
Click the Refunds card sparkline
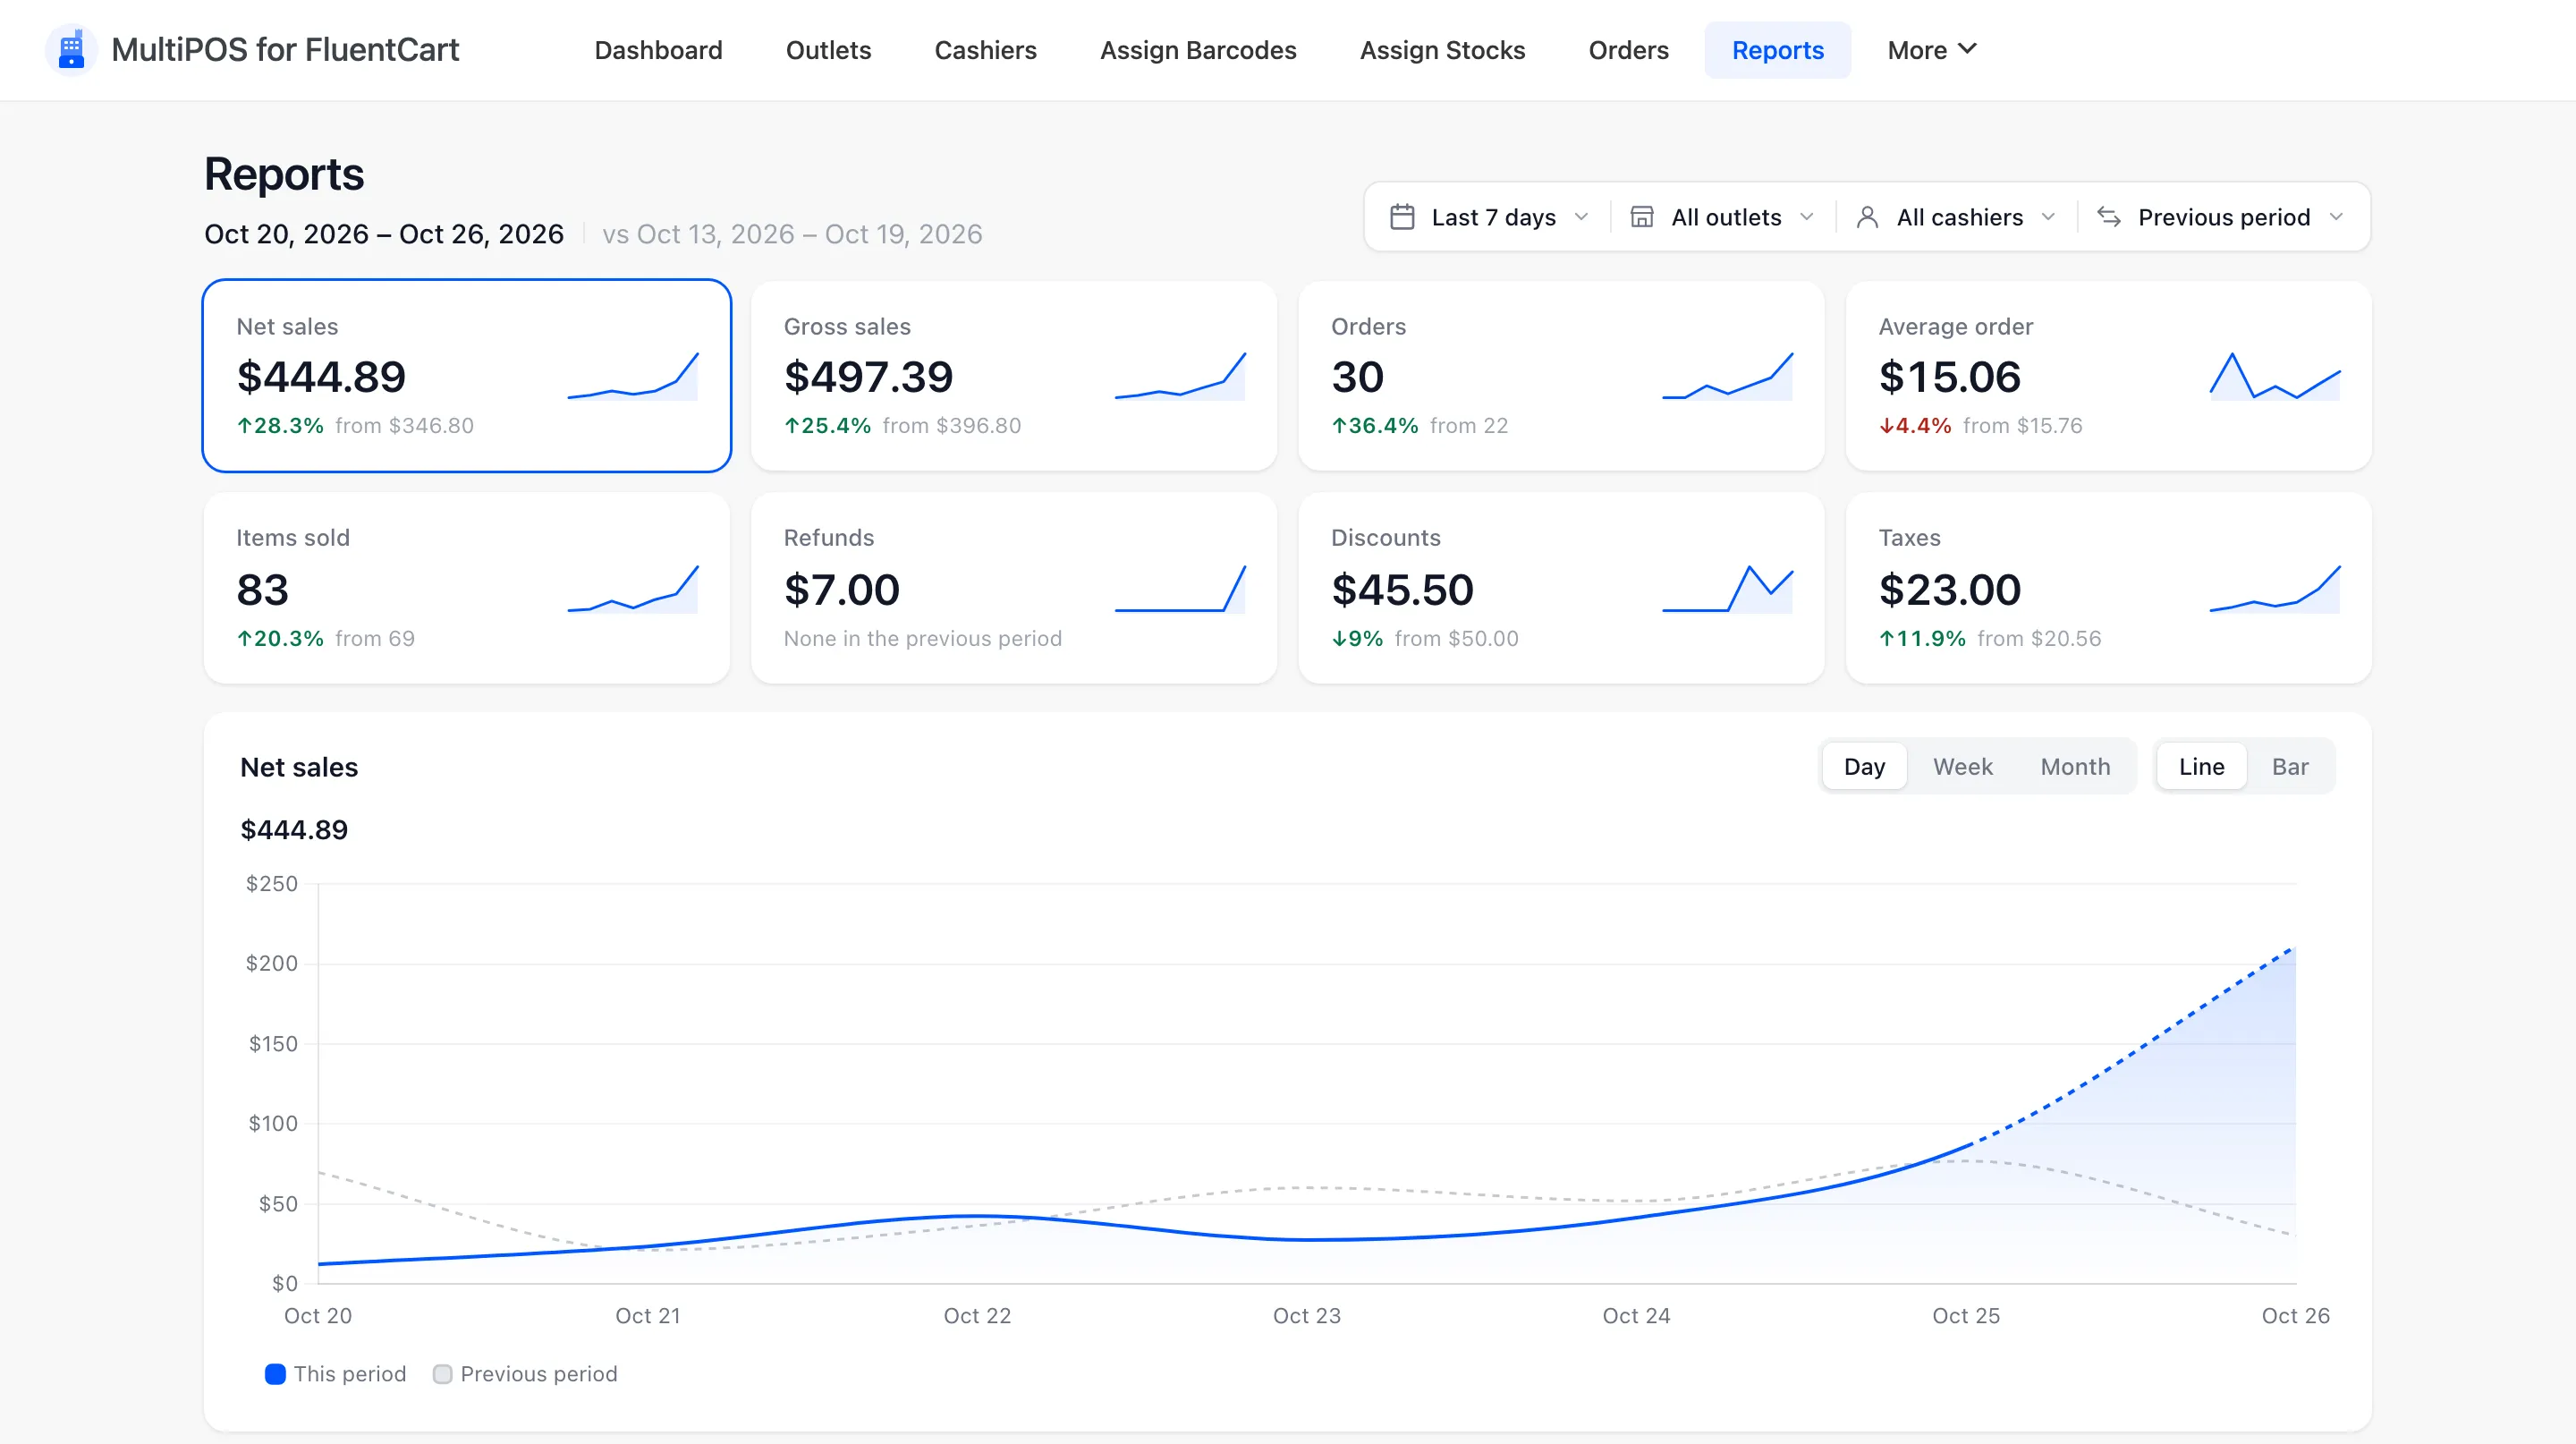pyautogui.click(x=1180, y=589)
